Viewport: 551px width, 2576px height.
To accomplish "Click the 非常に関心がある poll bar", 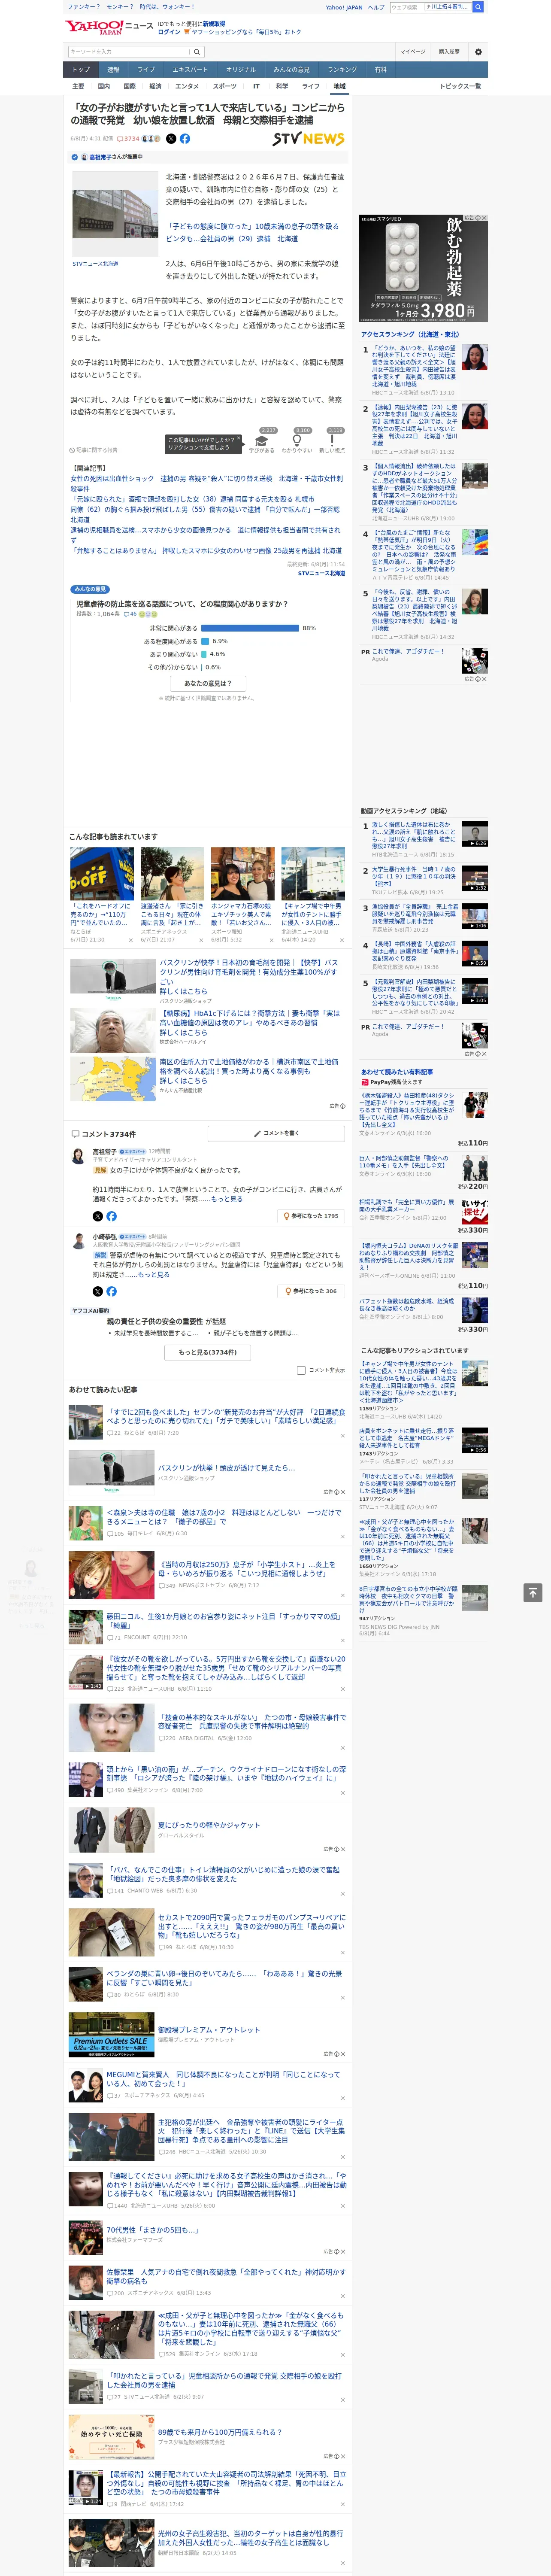I will pyautogui.click(x=251, y=628).
